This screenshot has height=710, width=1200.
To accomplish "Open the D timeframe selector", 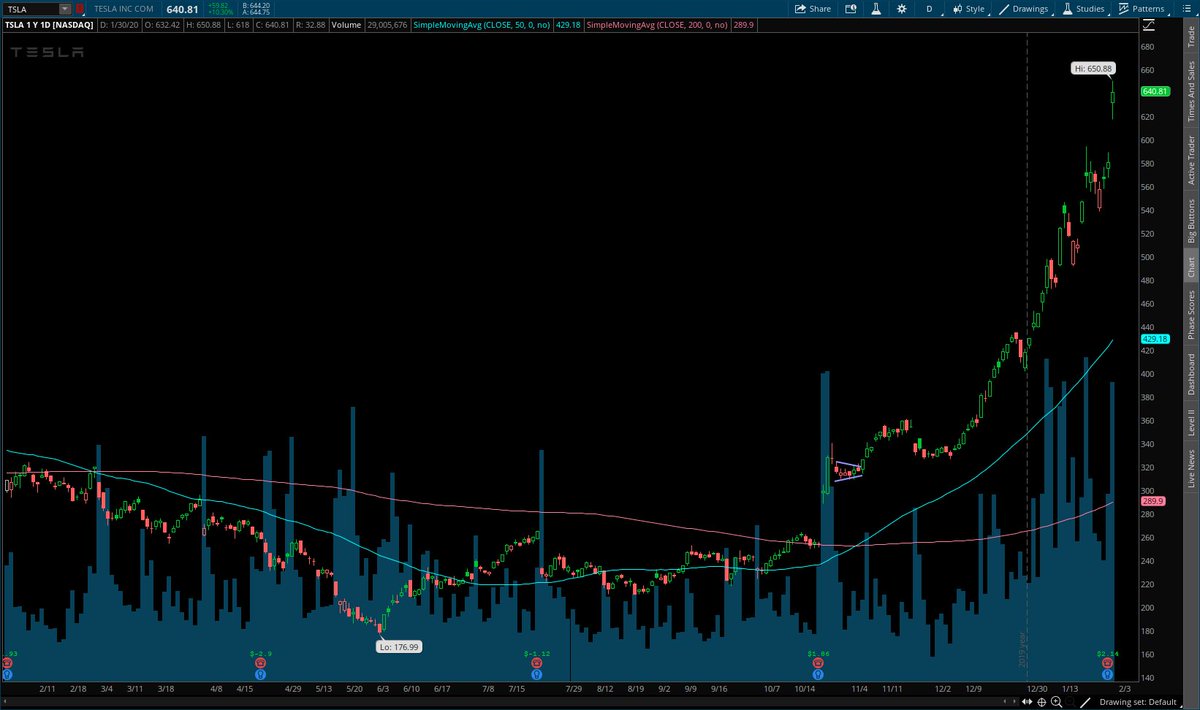I will [x=931, y=8].
